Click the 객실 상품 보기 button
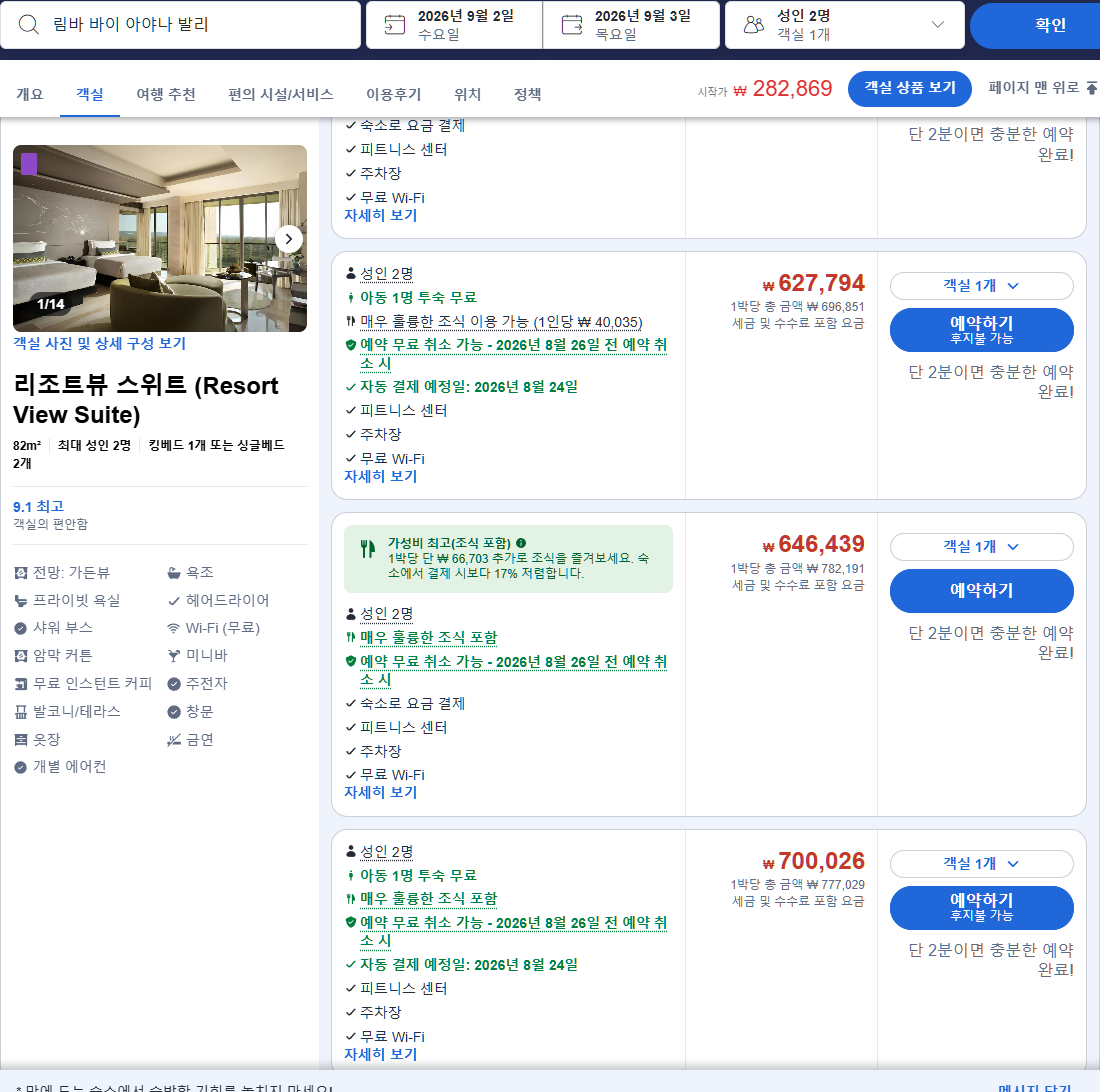 coord(910,88)
